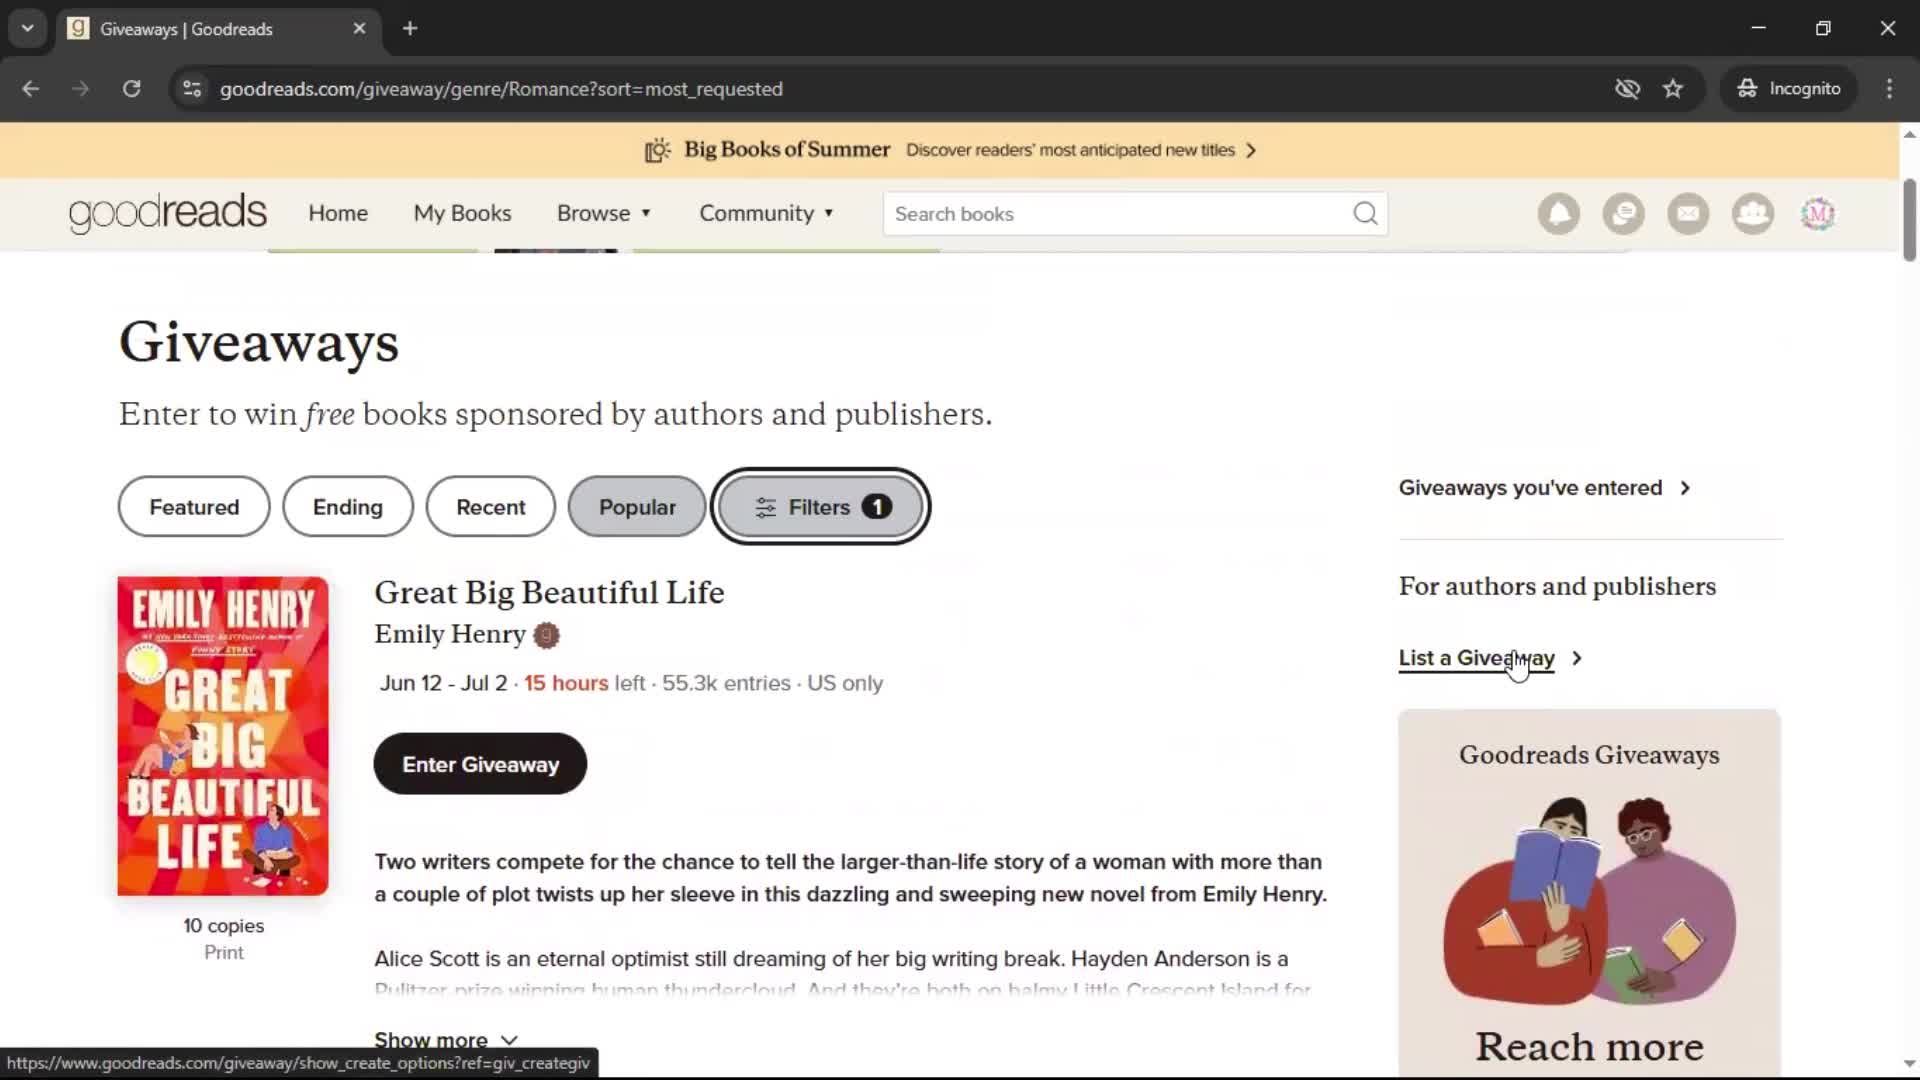Click the chevron on Big Books of Summer banner

[x=1251, y=150]
